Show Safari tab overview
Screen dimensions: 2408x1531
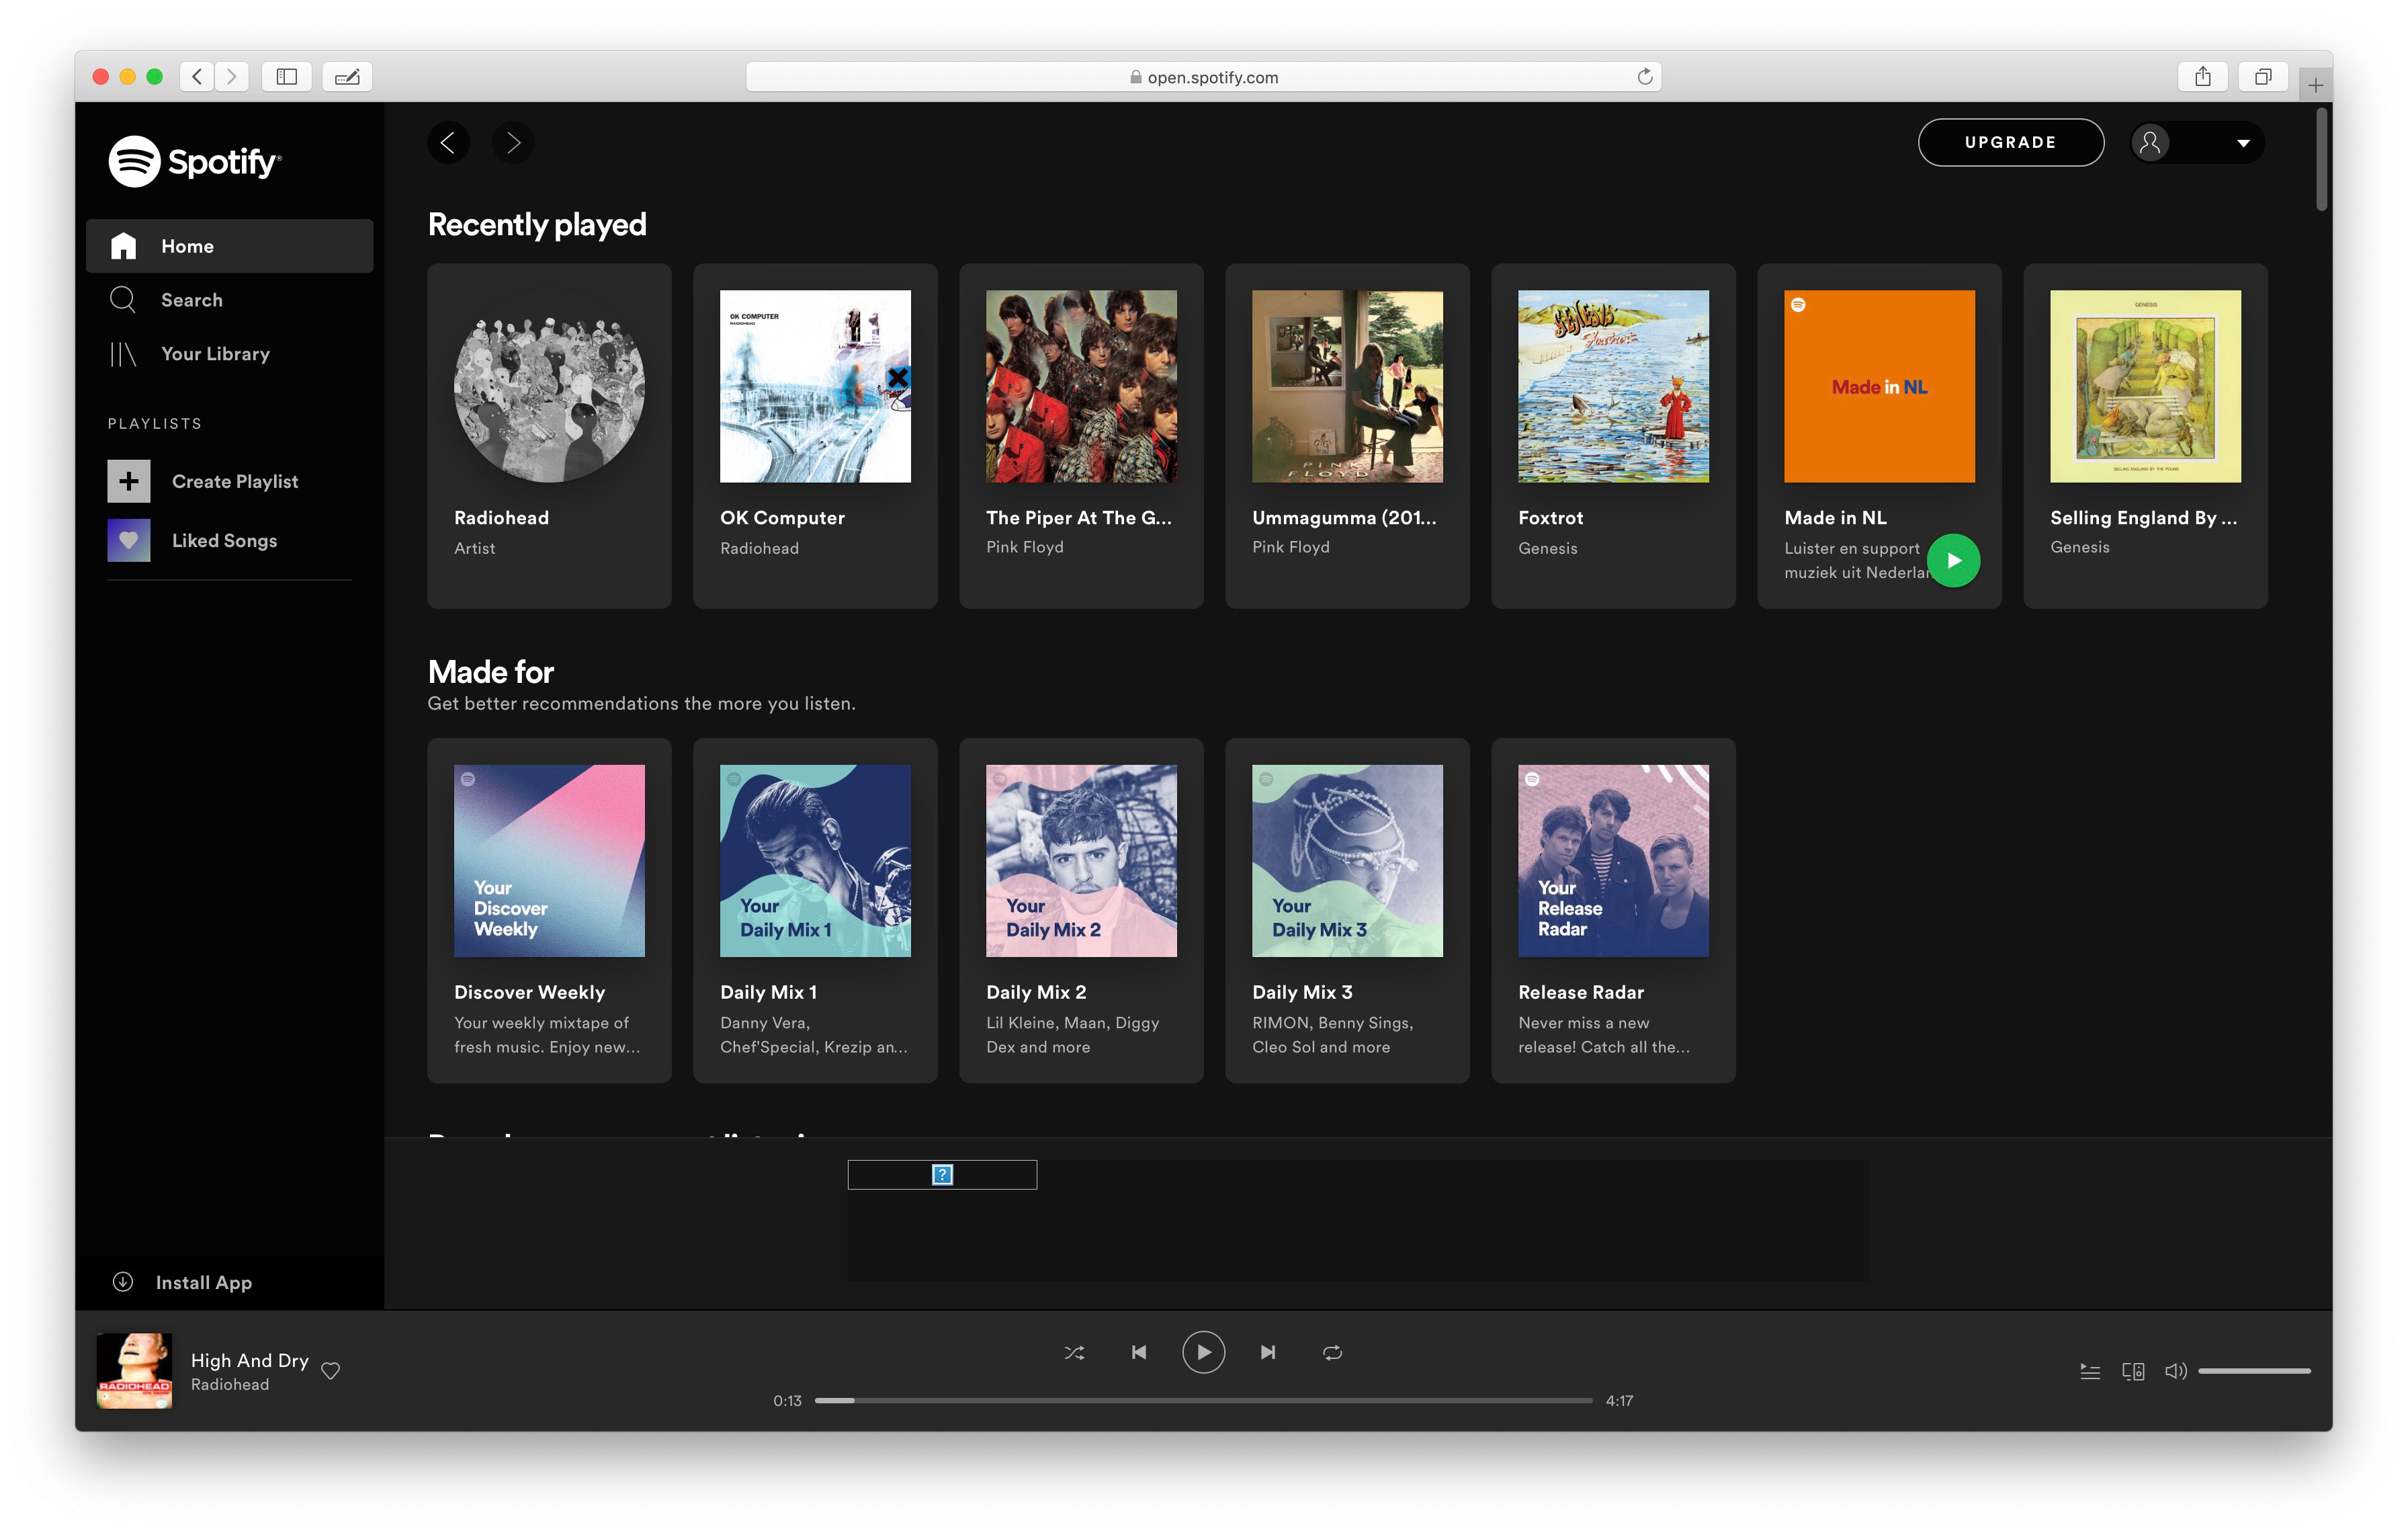click(x=2263, y=77)
